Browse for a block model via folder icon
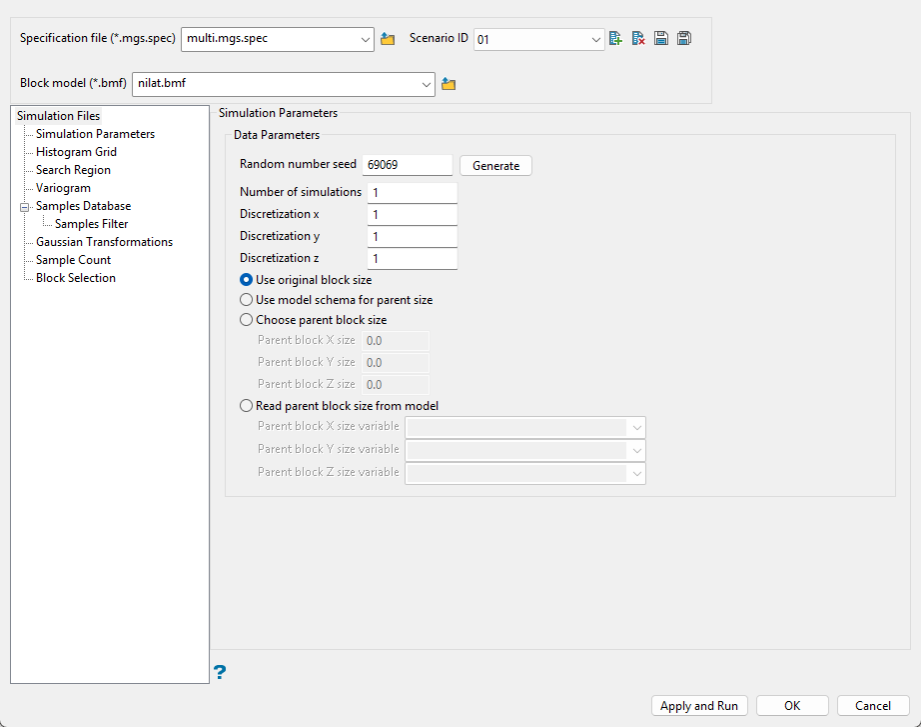Image resolution: width=921 pixels, height=727 pixels. 449,84
